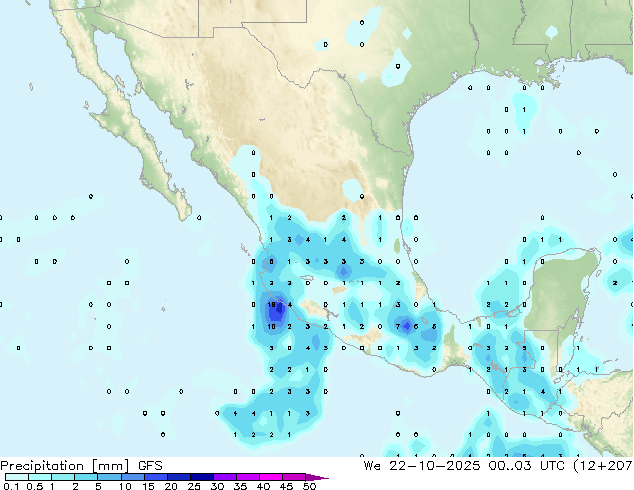Viewport: 634px width, 490px height.
Task: Pick the 15–20 mm legend color swatch
Action: [x=155, y=477]
